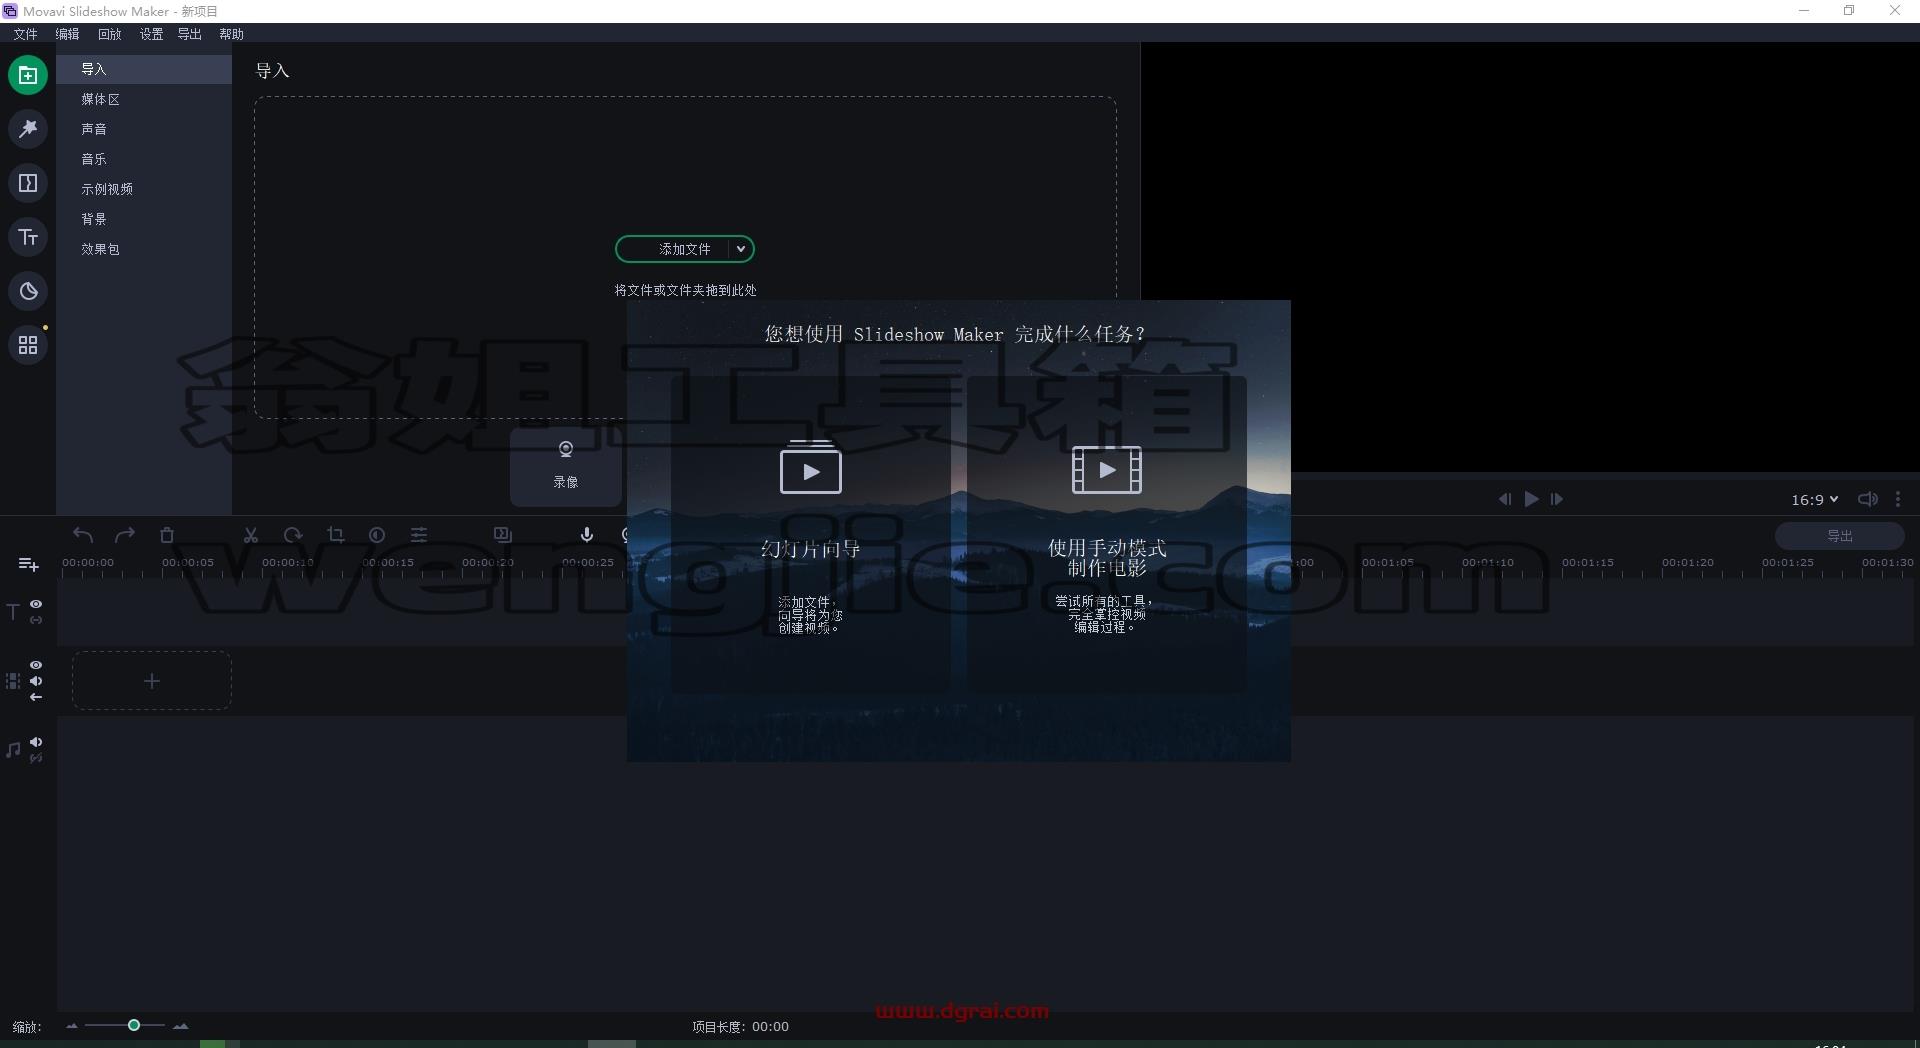Screen dimensions: 1920x1048
Task: Open the 文件 menu
Action: tap(25, 34)
